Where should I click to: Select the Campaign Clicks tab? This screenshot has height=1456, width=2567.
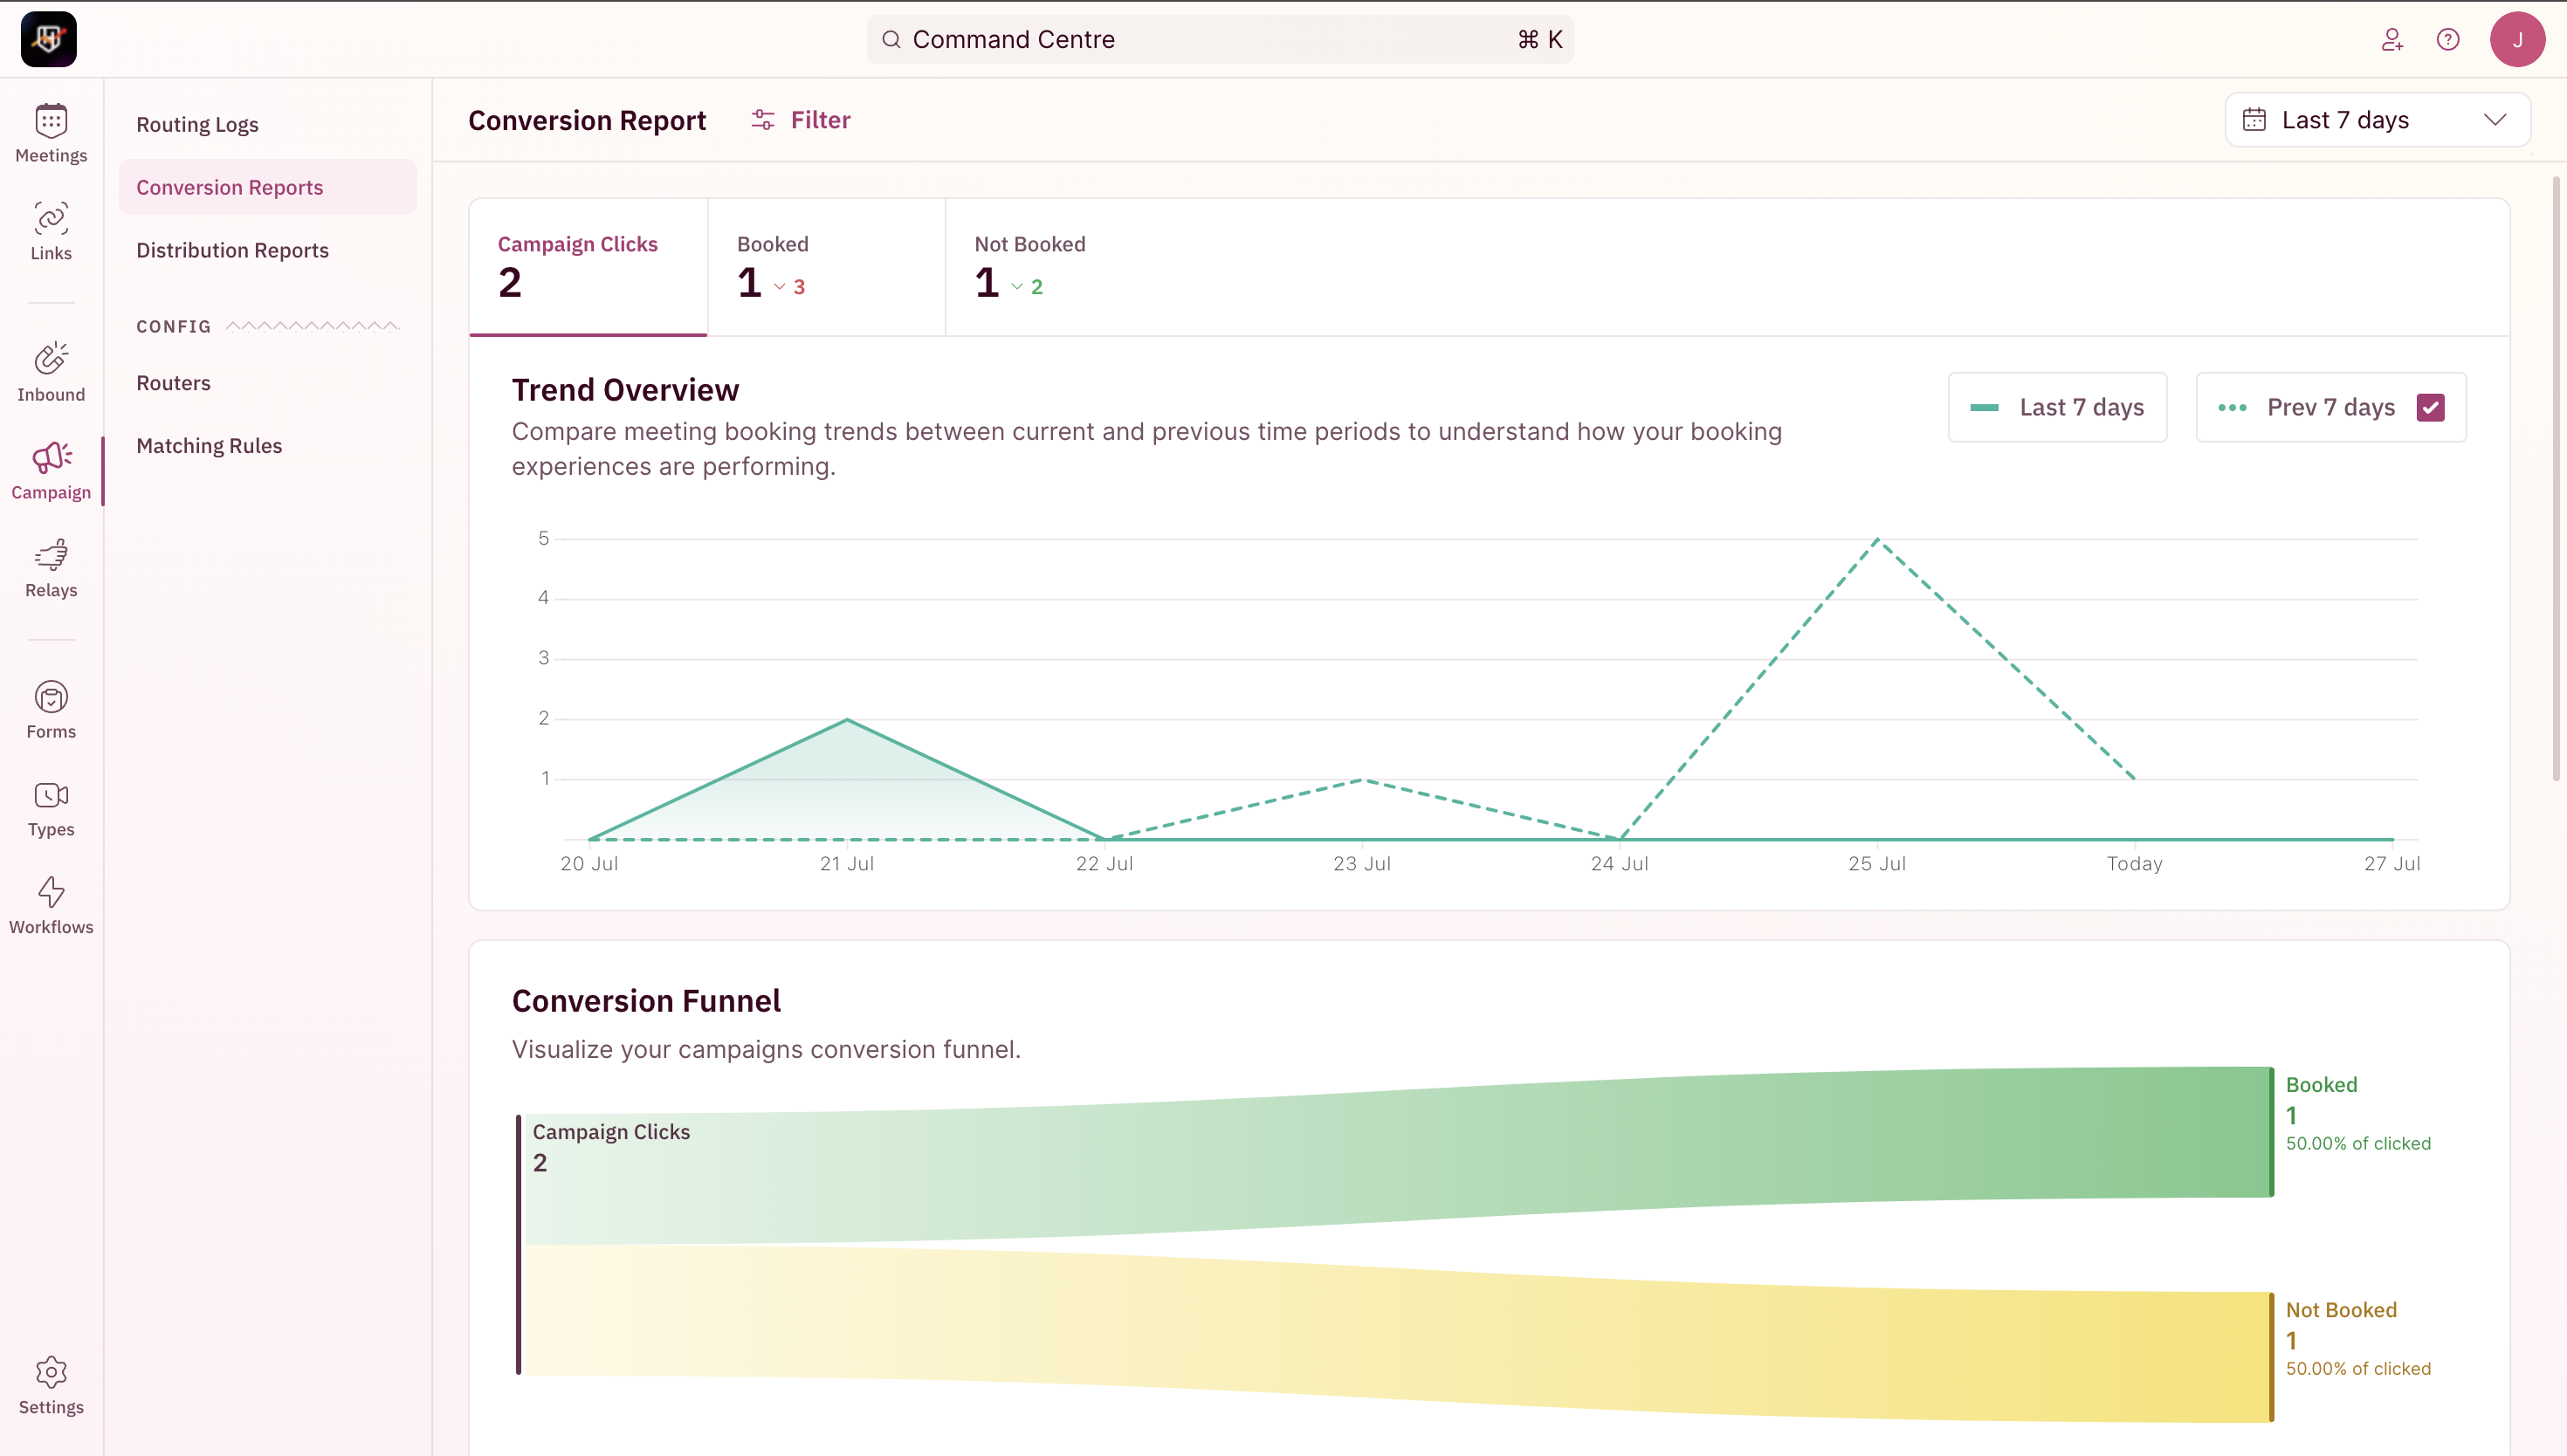pyautogui.click(x=588, y=267)
